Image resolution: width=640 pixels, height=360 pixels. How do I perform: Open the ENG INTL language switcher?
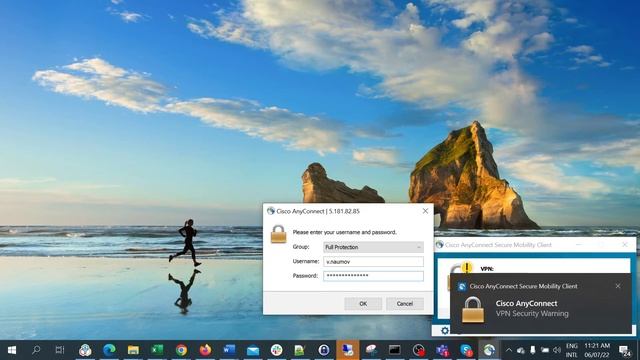(x=572, y=350)
